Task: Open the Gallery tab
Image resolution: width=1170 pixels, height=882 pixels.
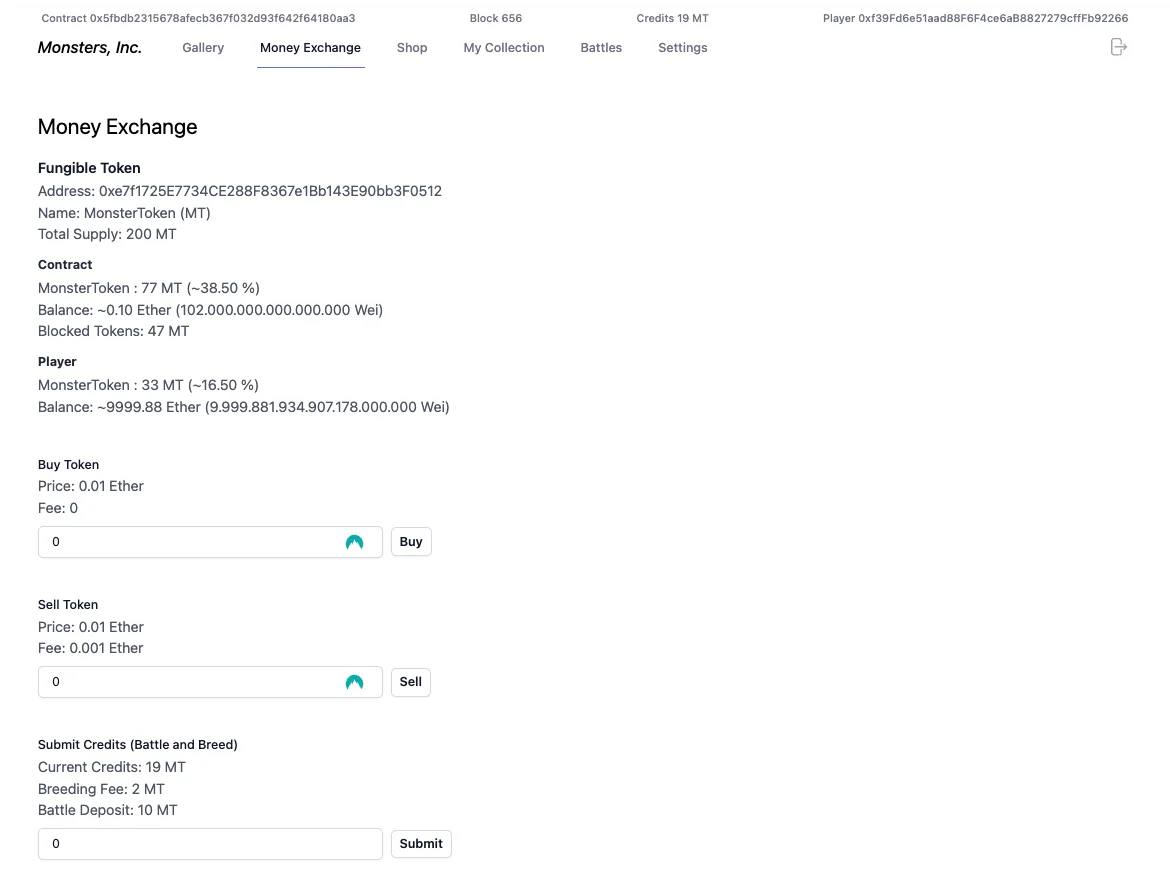Action: click(x=203, y=48)
